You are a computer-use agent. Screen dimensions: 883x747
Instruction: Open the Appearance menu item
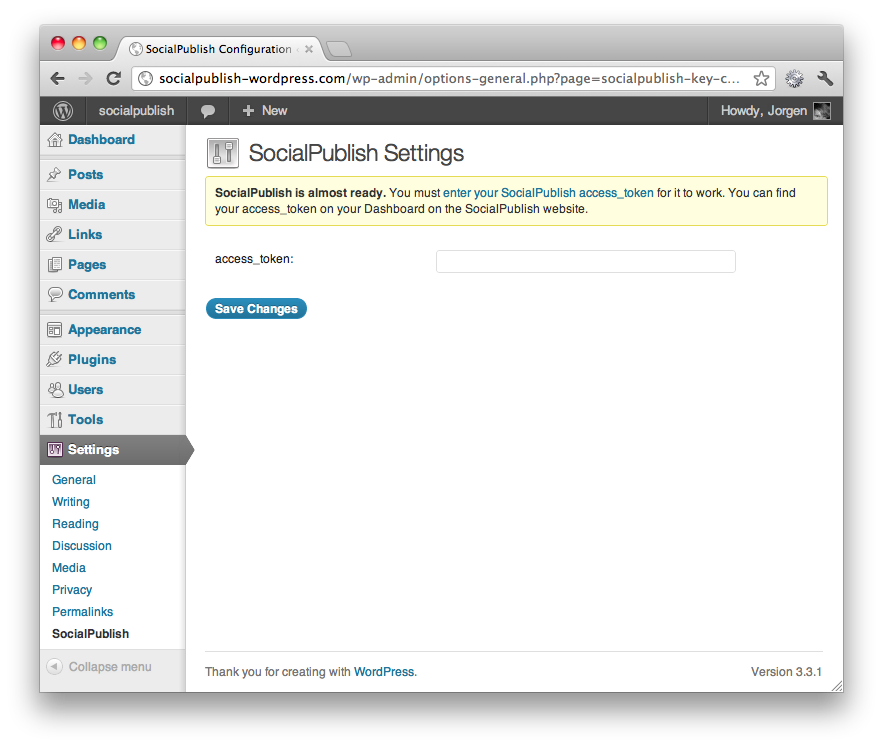pyautogui.click(x=105, y=330)
